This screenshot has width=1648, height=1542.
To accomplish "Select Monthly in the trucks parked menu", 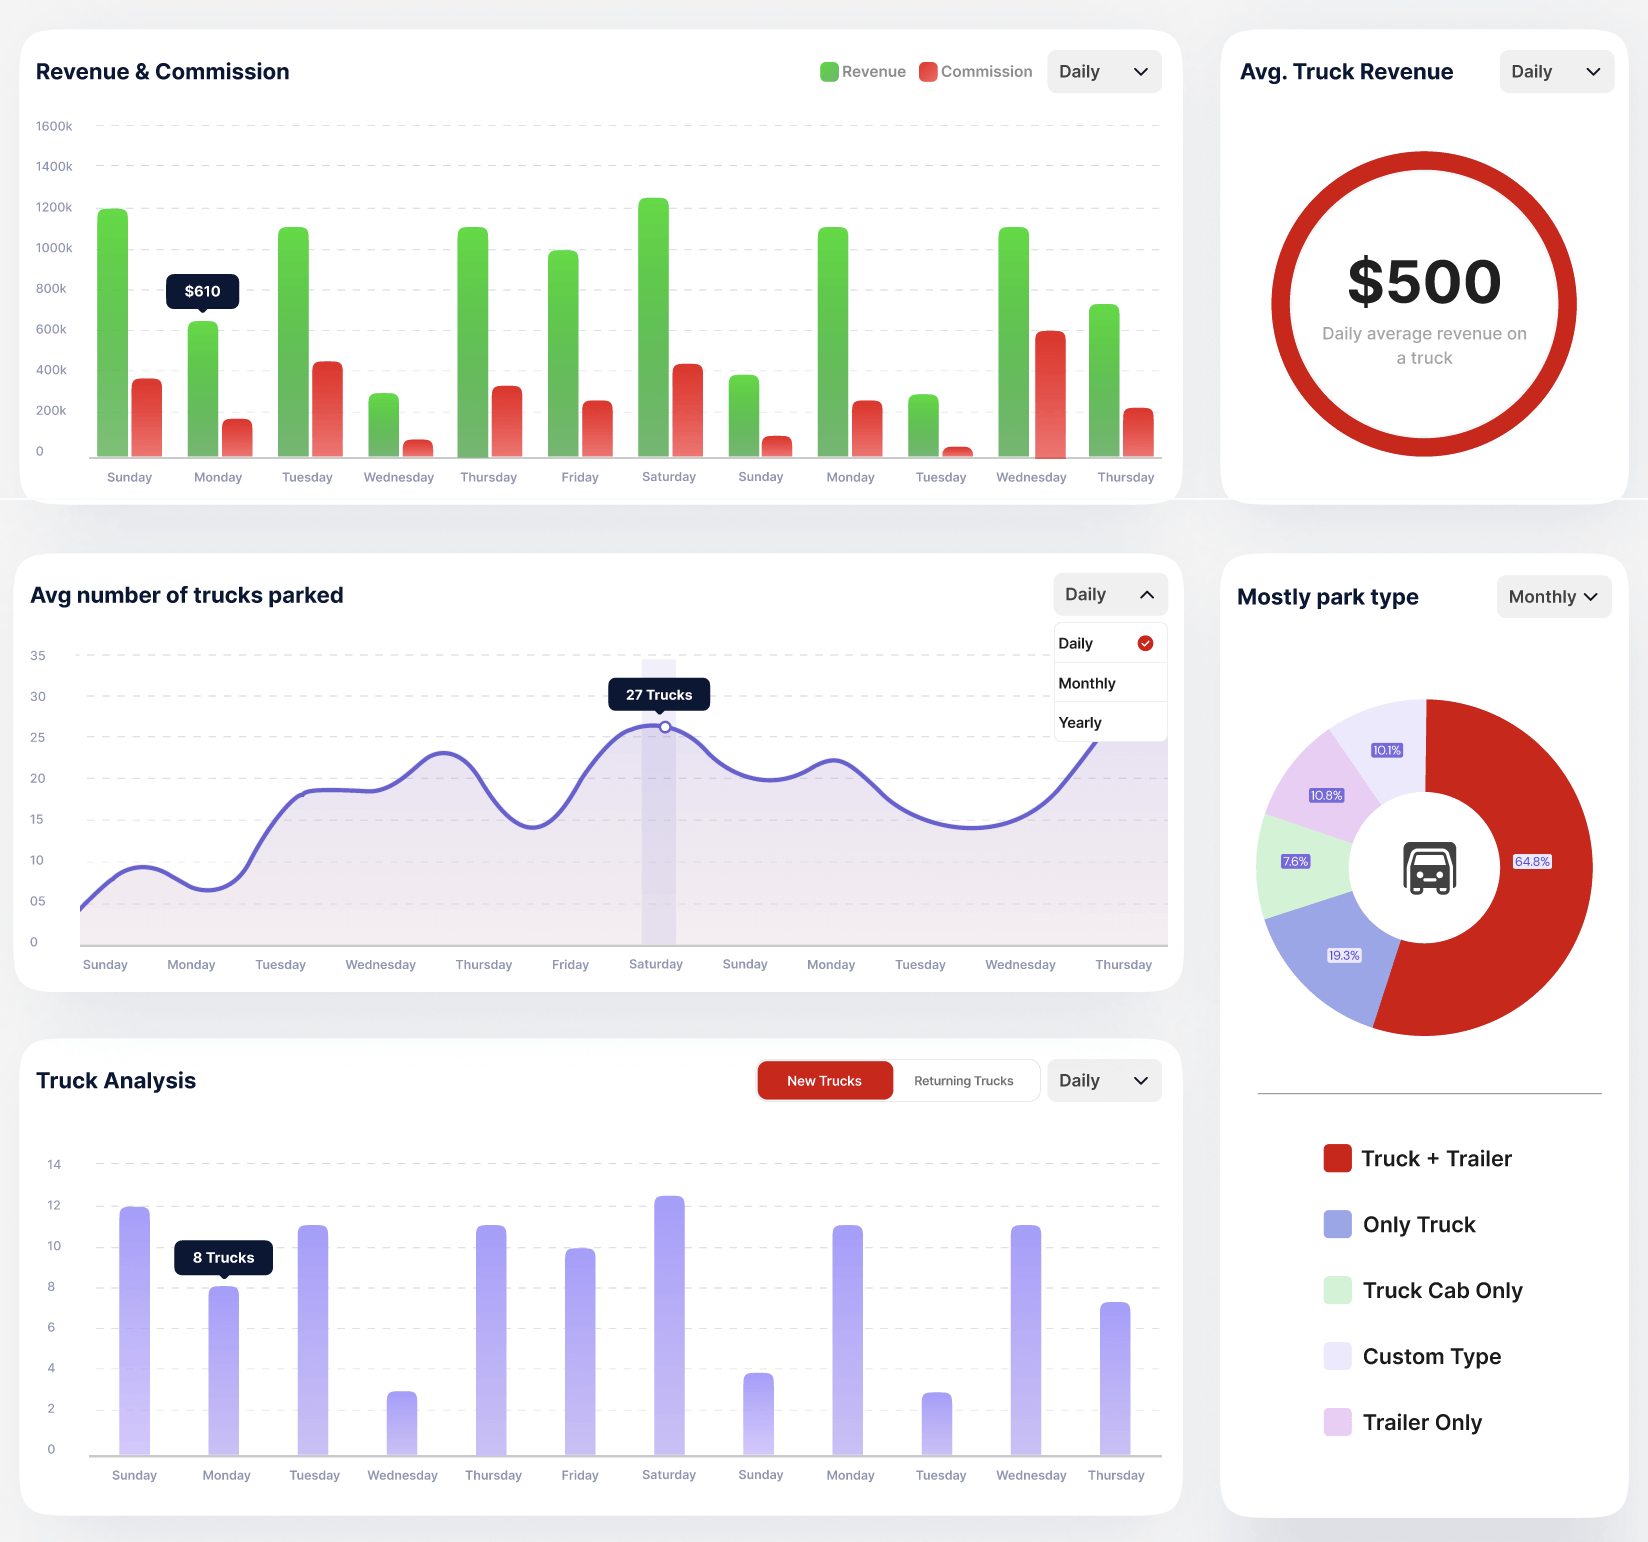I will (1110, 683).
